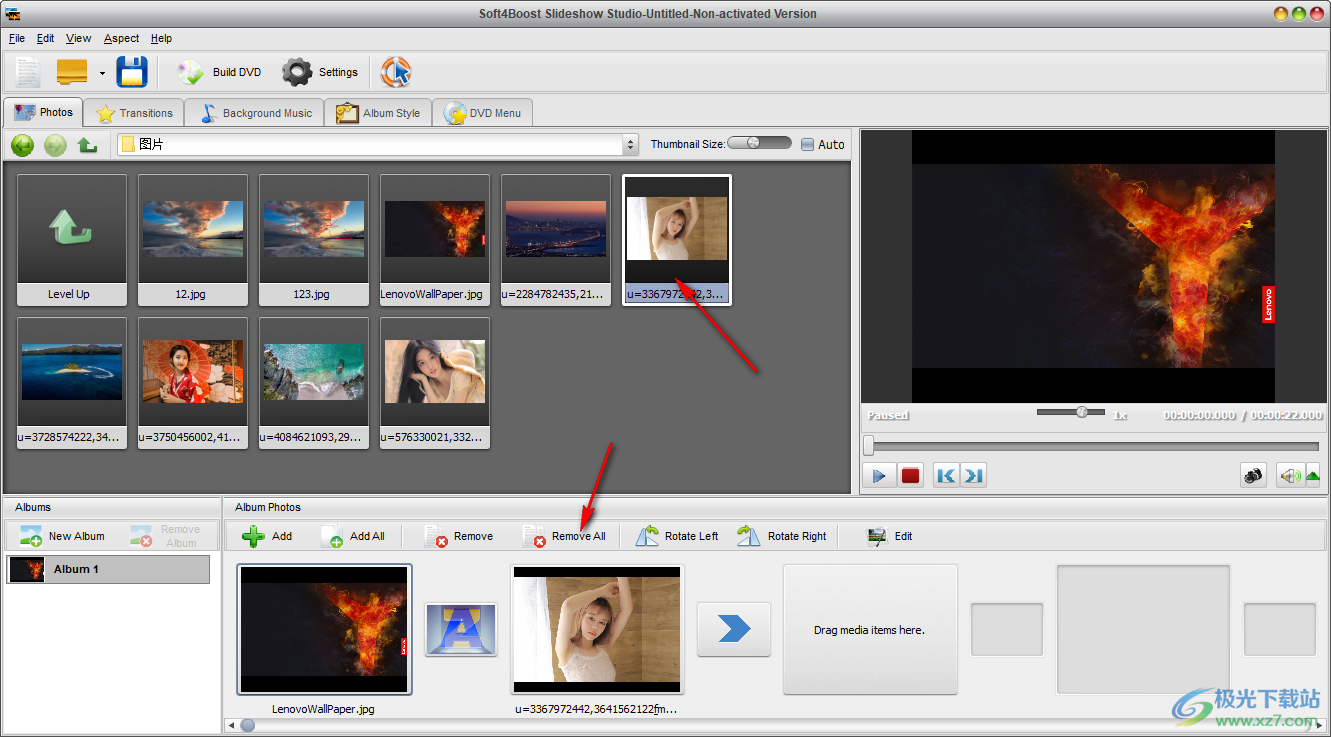The height and width of the screenshot is (737, 1331).
Task: Switch to the DVD Menu tab
Action: pos(483,113)
